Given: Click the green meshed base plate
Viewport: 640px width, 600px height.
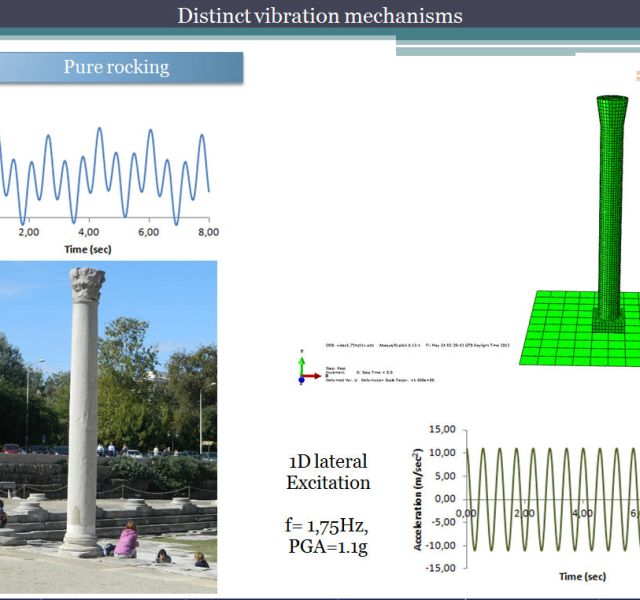Looking at the screenshot, I should 580,328.
